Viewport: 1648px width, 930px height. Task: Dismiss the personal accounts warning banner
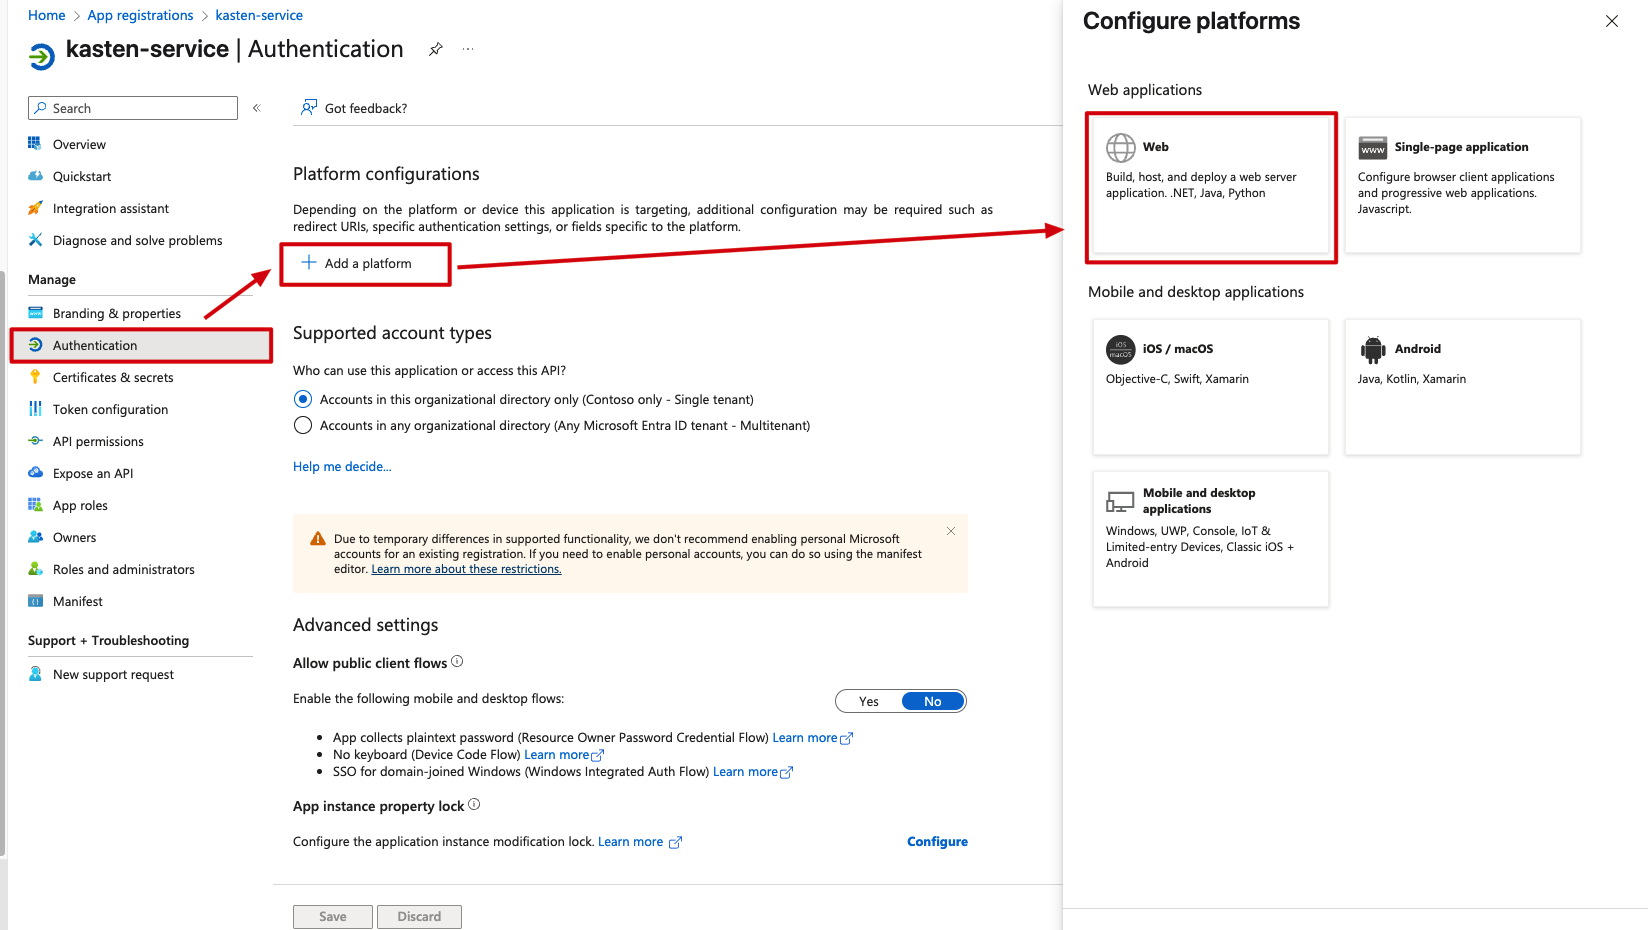pyautogui.click(x=951, y=531)
